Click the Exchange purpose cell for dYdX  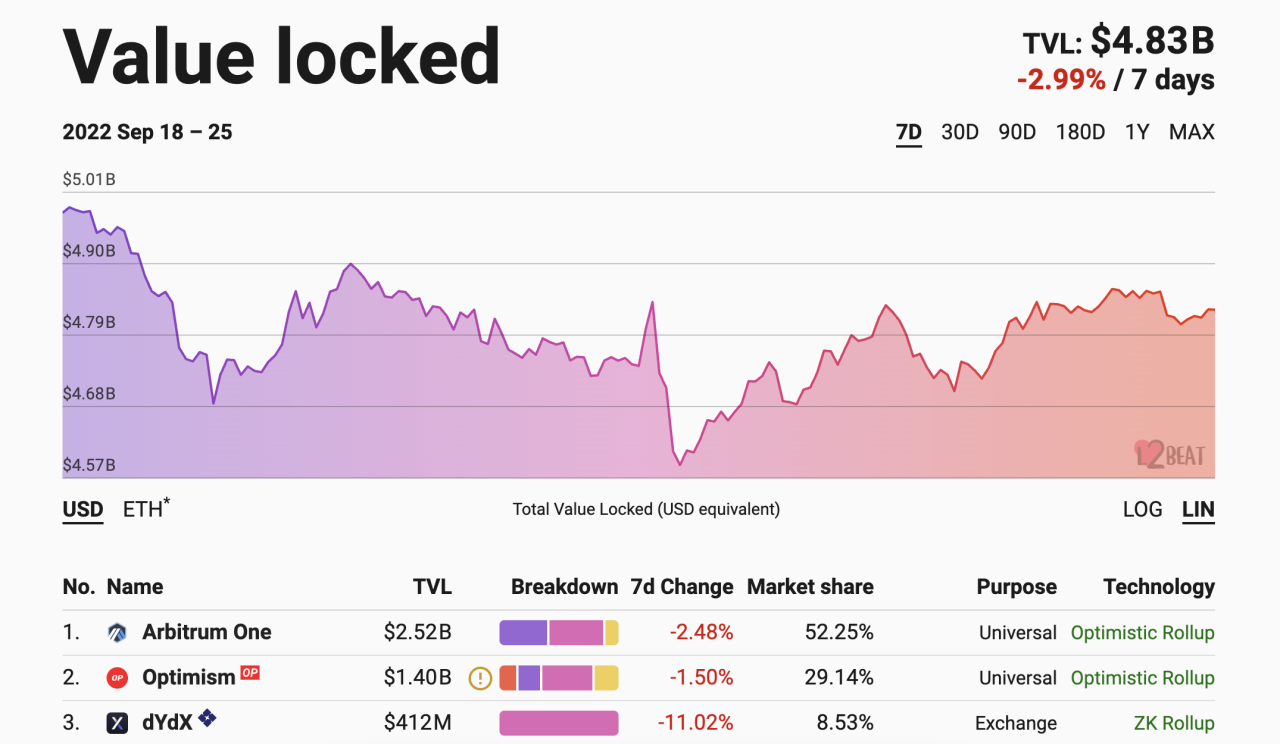click(x=1016, y=723)
